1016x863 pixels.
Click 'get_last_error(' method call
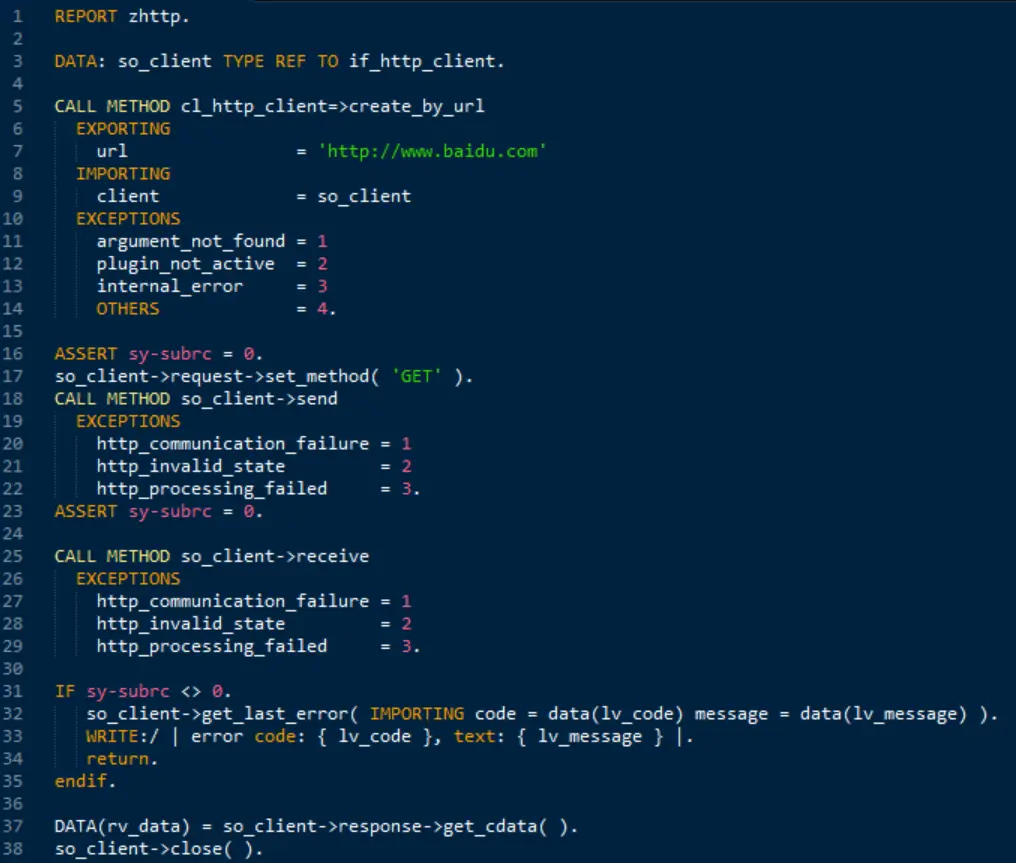click(x=280, y=714)
